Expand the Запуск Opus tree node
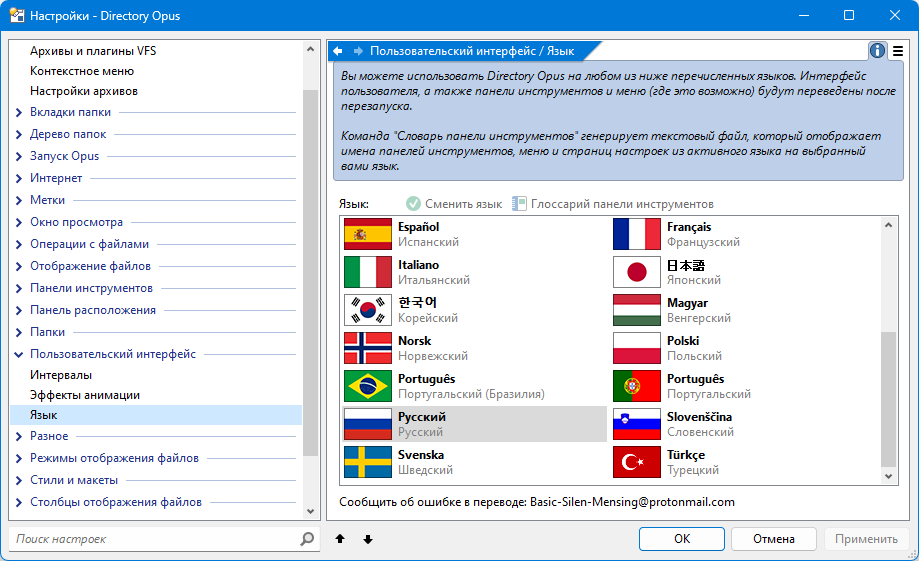Image resolution: width=919 pixels, height=561 pixels. (19, 157)
